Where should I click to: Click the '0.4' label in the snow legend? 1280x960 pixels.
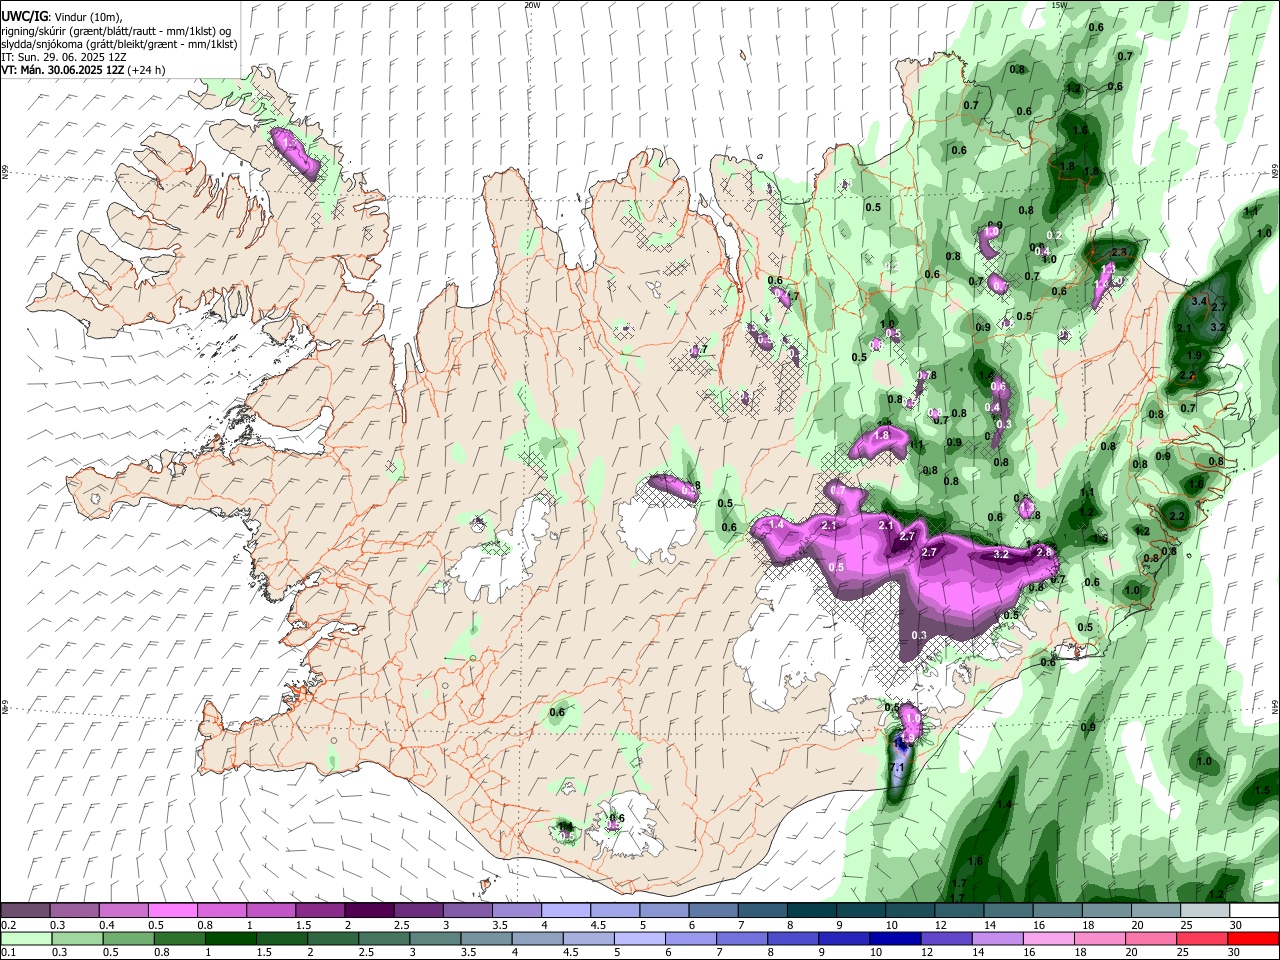107,925
